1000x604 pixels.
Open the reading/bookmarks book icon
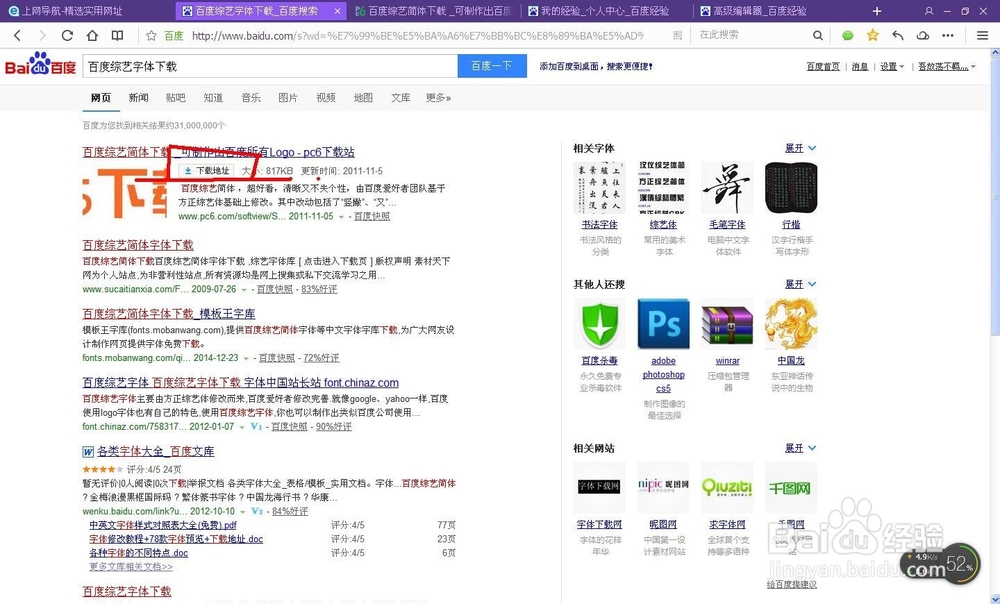[117, 36]
